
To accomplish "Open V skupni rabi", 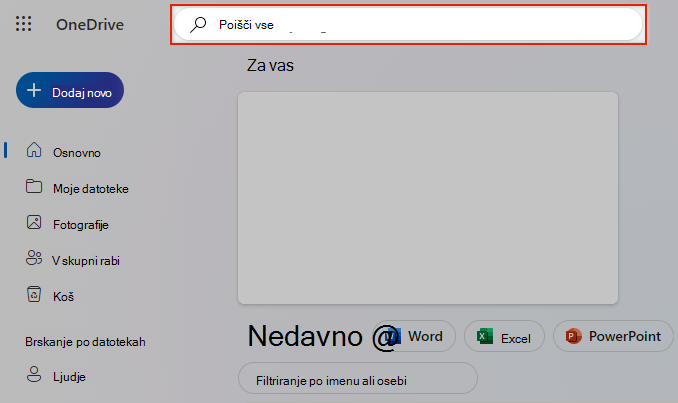I will click(x=86, y=261).
